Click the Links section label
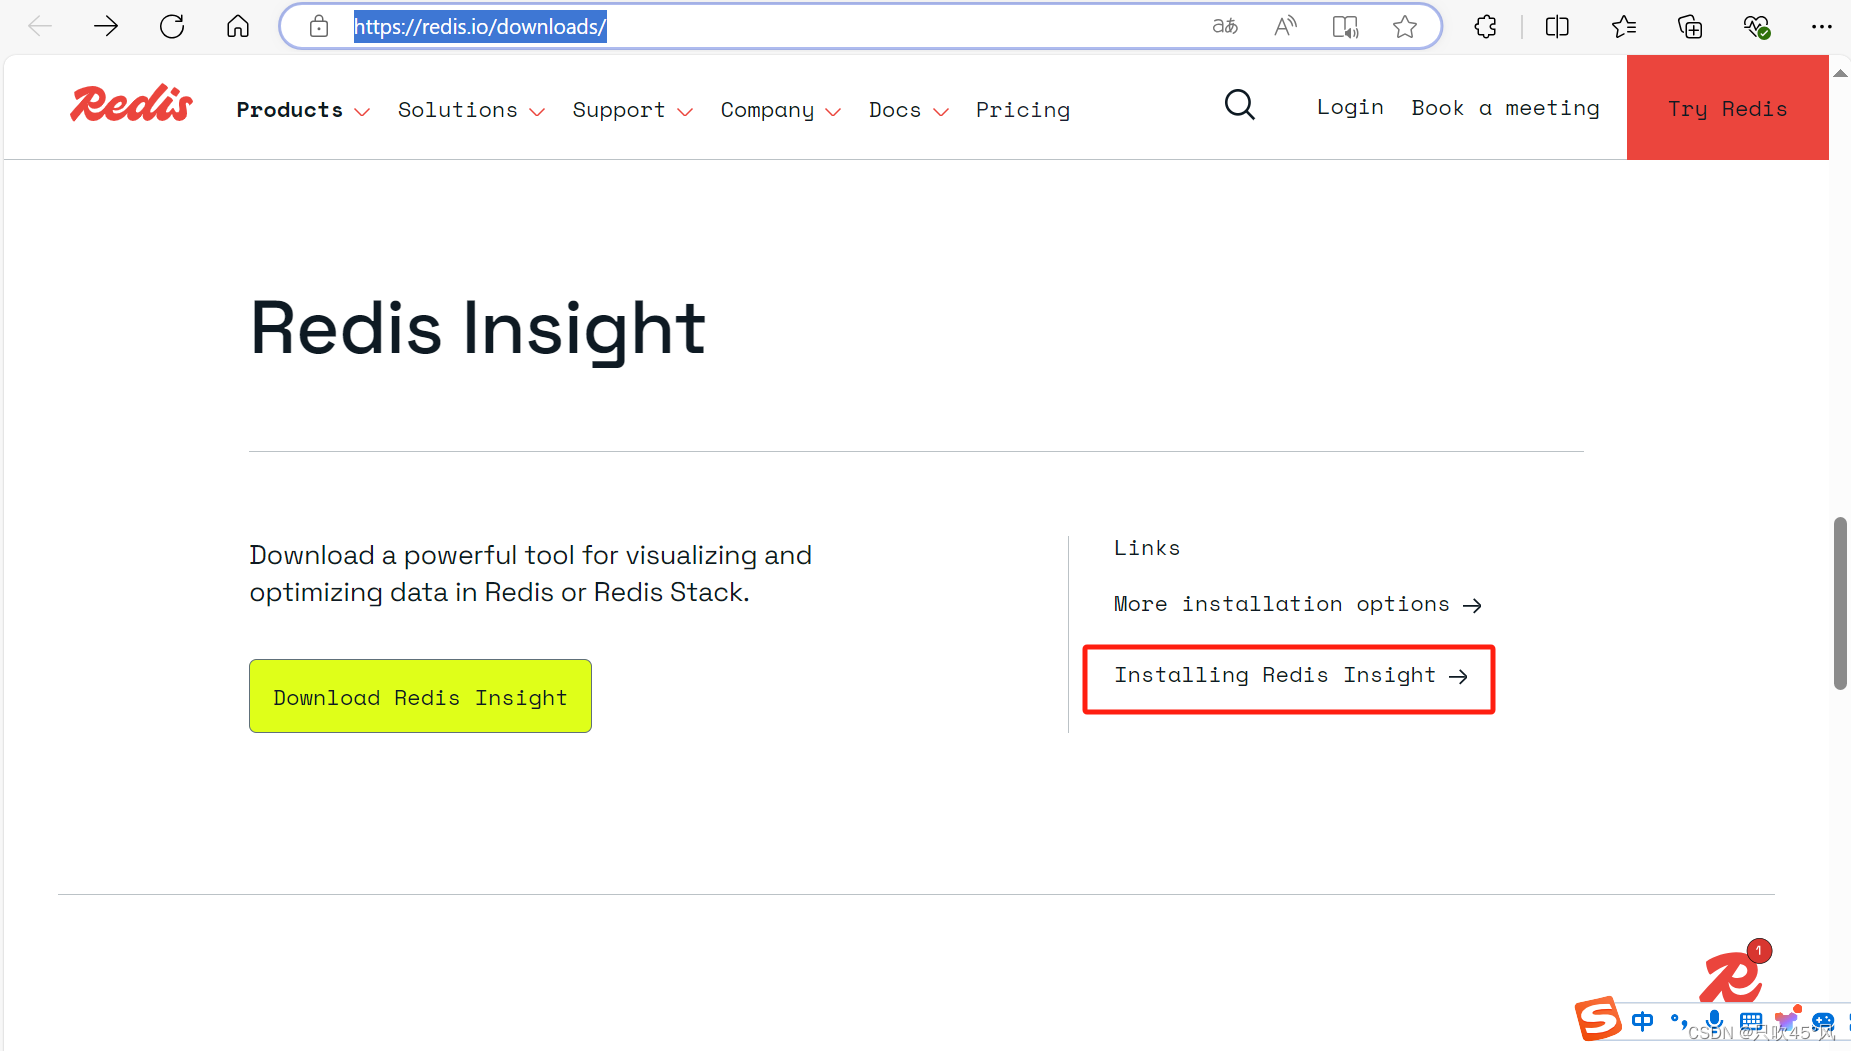Viewport: 1851px width, 1051px height. [x=1147, y=548]
